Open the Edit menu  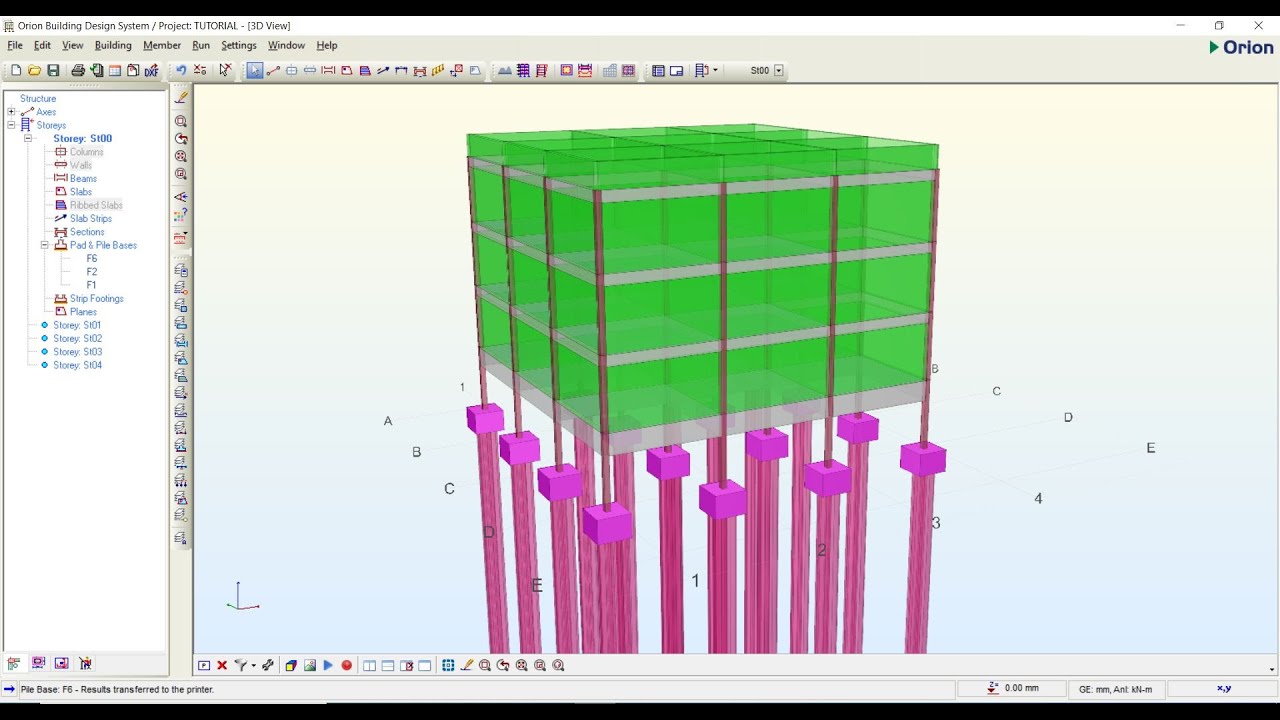point(42,45)
